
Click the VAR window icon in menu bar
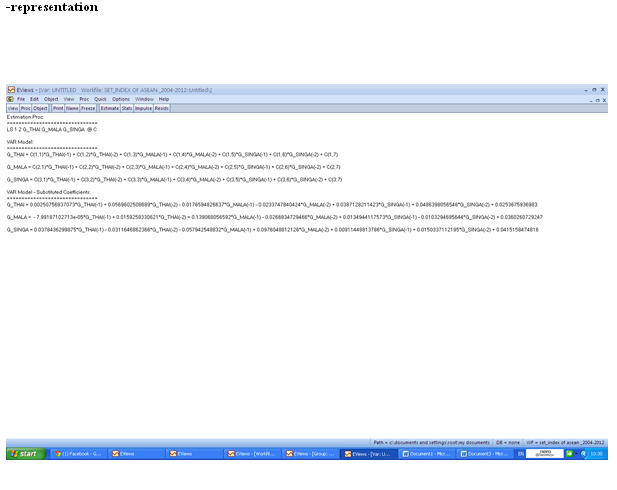(10, 99)
